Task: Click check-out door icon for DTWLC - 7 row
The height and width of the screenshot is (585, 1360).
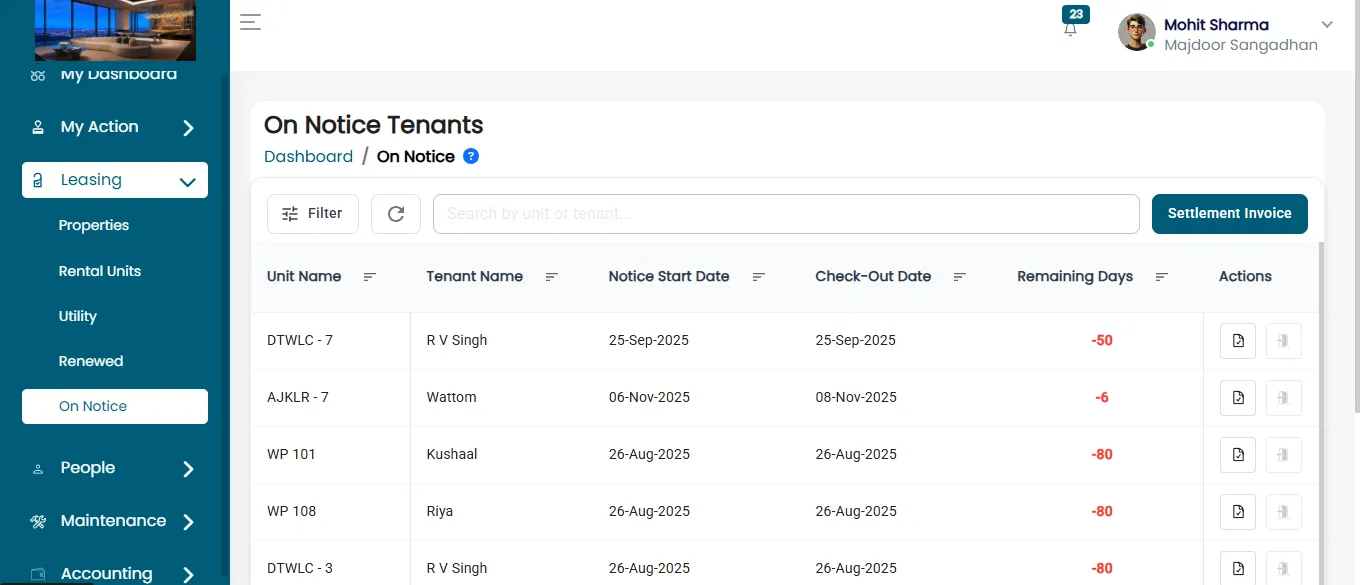Action: (x=1284, y=341)
